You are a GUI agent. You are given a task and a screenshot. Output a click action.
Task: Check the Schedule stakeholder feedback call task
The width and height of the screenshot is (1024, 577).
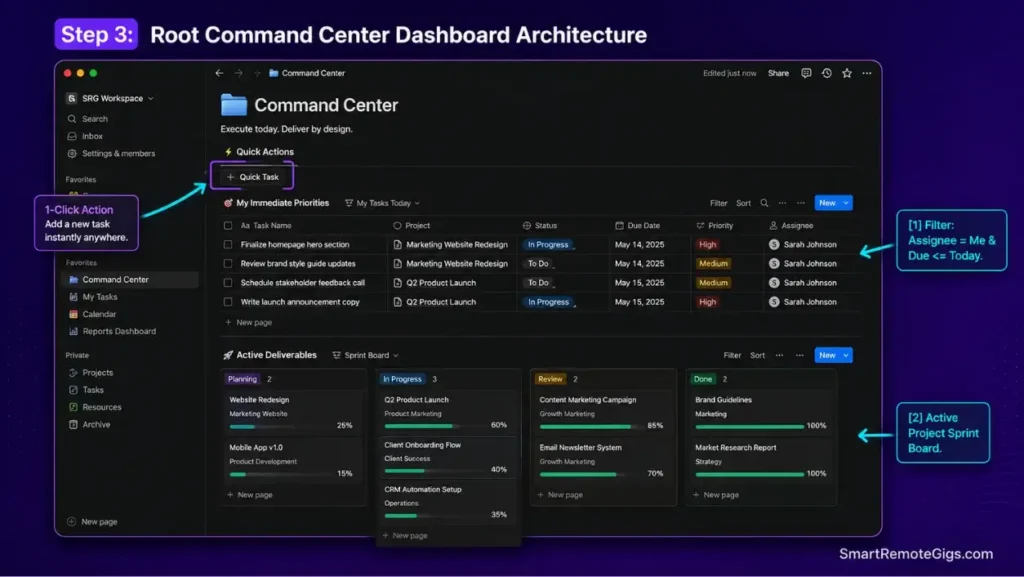[228, 283]
